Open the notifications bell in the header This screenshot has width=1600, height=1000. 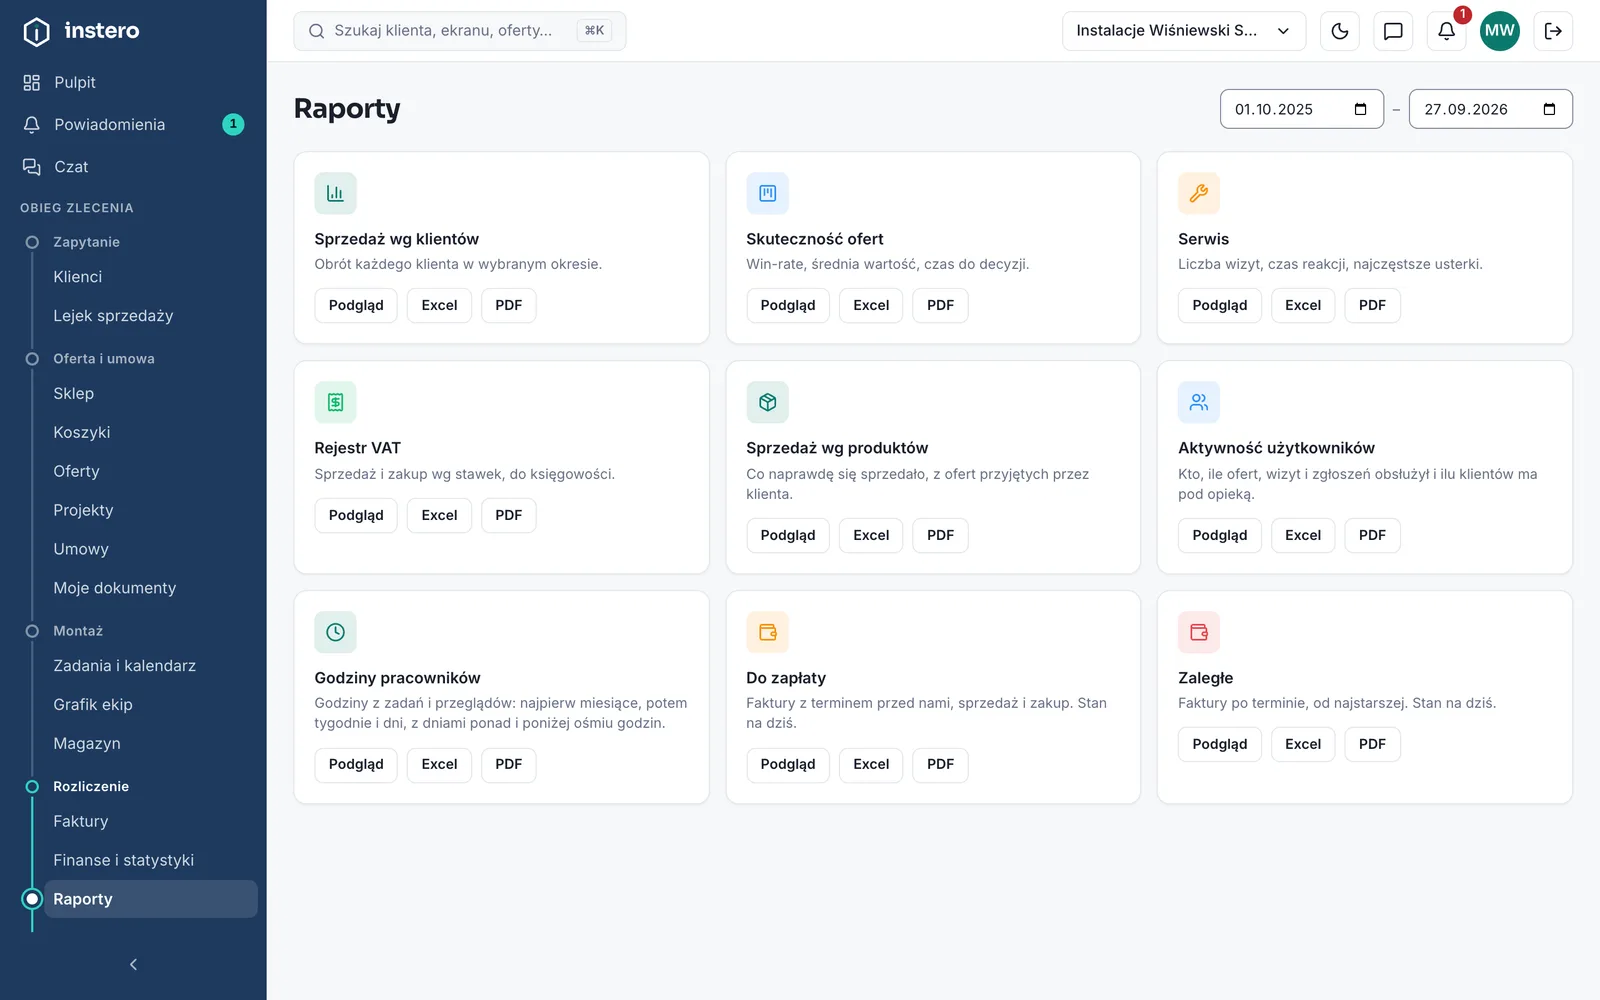coord(1446,31)
